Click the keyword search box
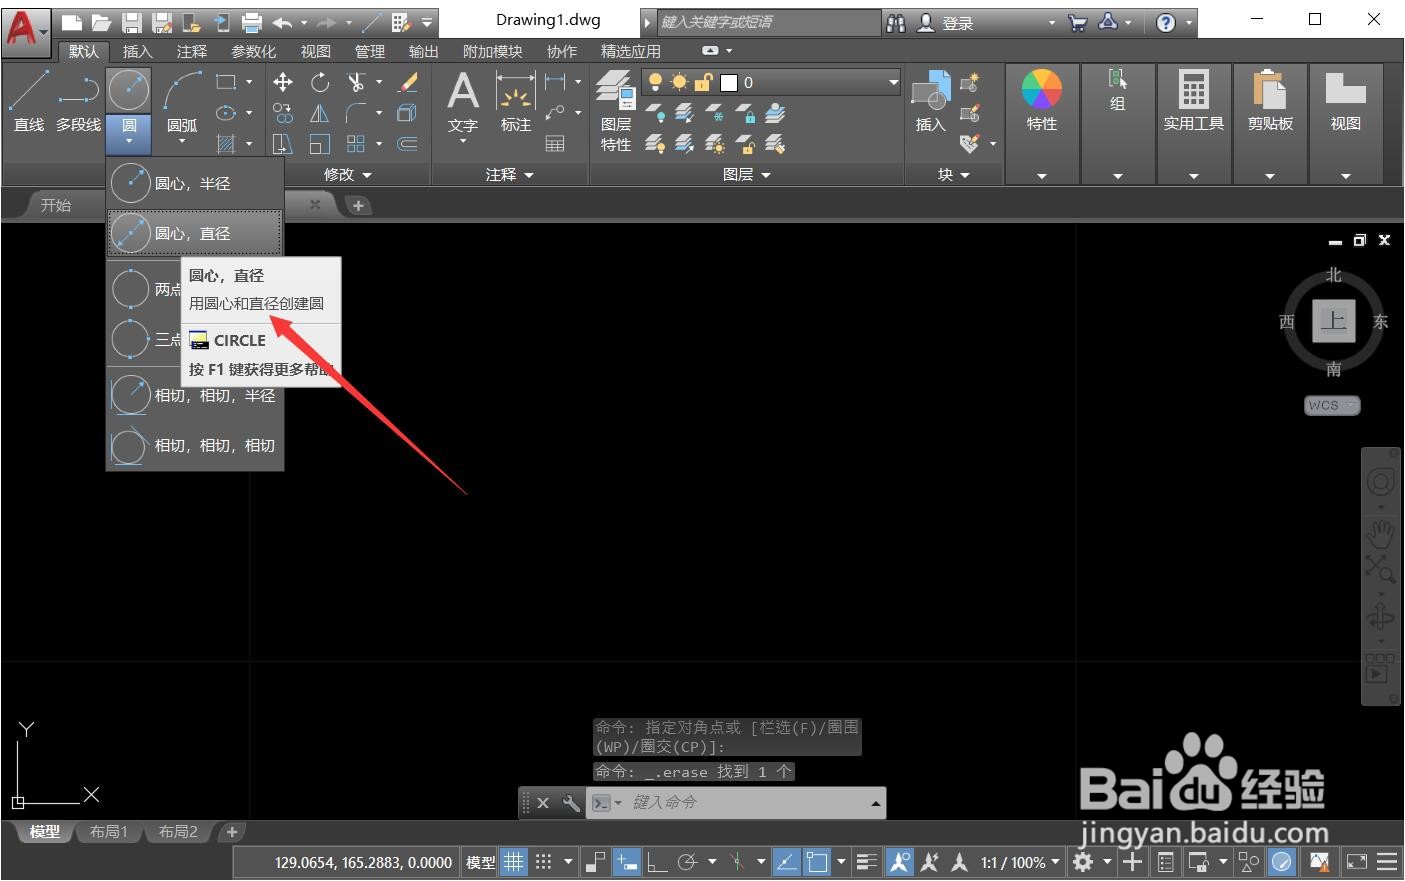Viewport: 1405px width, 881px height. pos(768,22)
